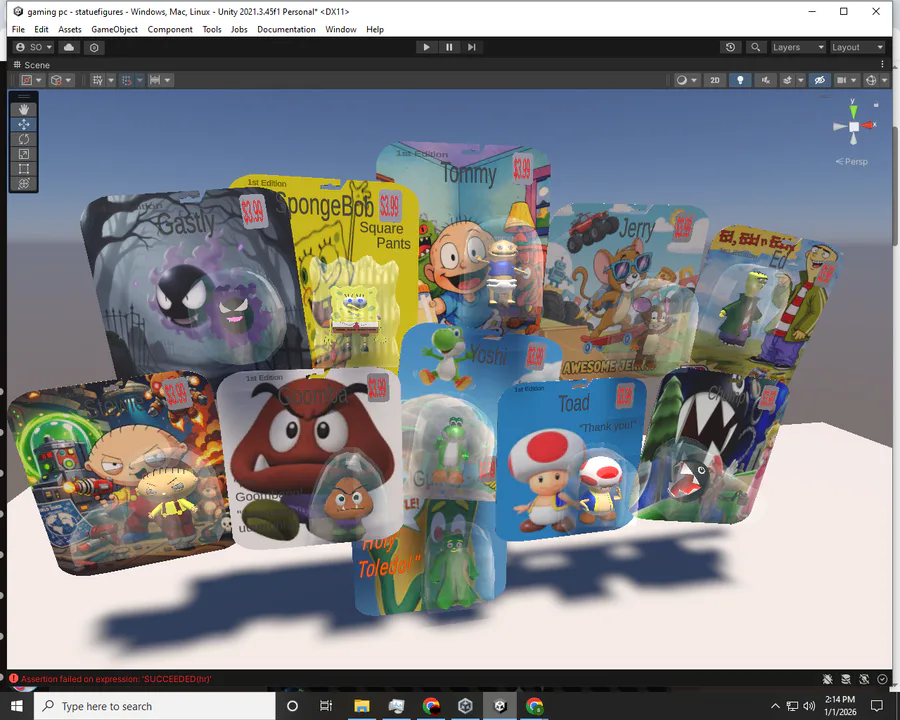The height and width of the screenshot is (720, 900).
Task: Toggle scene audio mute button
Action: 766,80
